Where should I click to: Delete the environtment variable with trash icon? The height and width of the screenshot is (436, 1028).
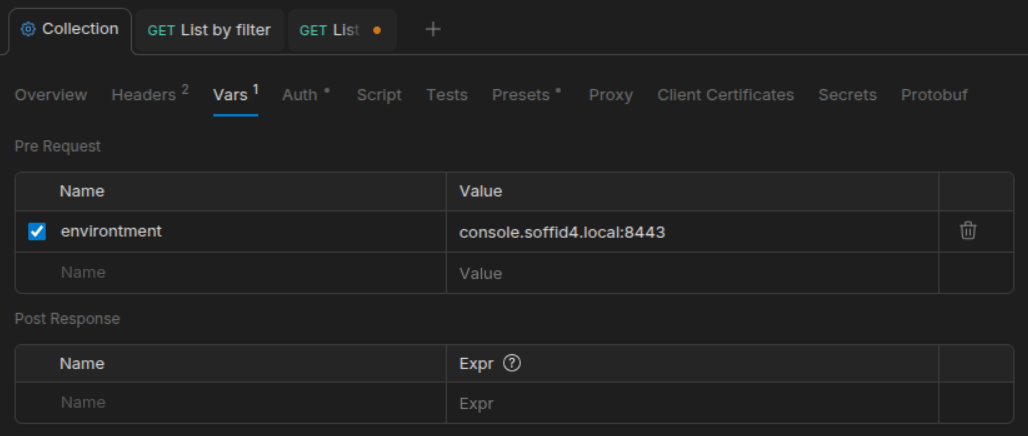point(967,231)
